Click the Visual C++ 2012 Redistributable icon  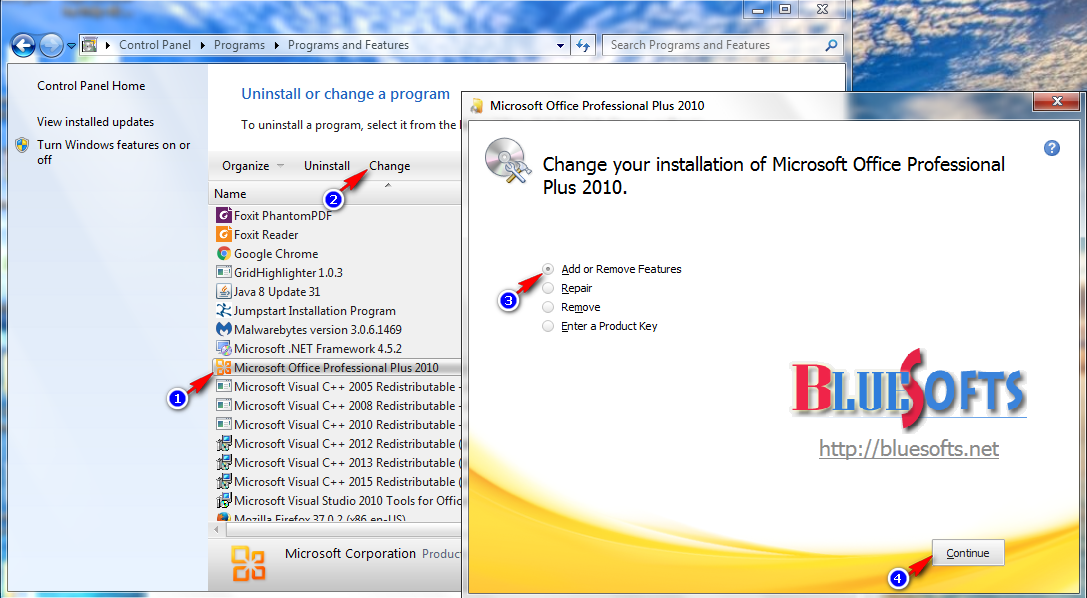coord(223,443)
